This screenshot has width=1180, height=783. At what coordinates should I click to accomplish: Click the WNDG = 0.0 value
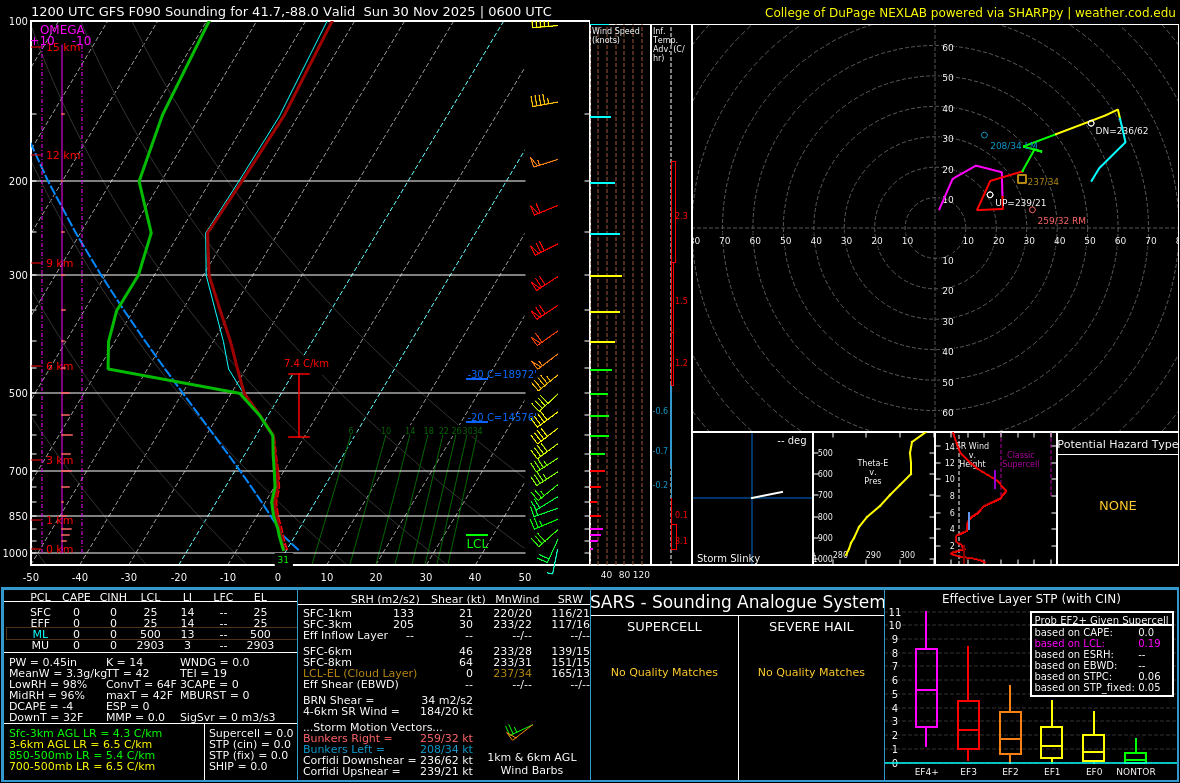[x=214, y=663]
